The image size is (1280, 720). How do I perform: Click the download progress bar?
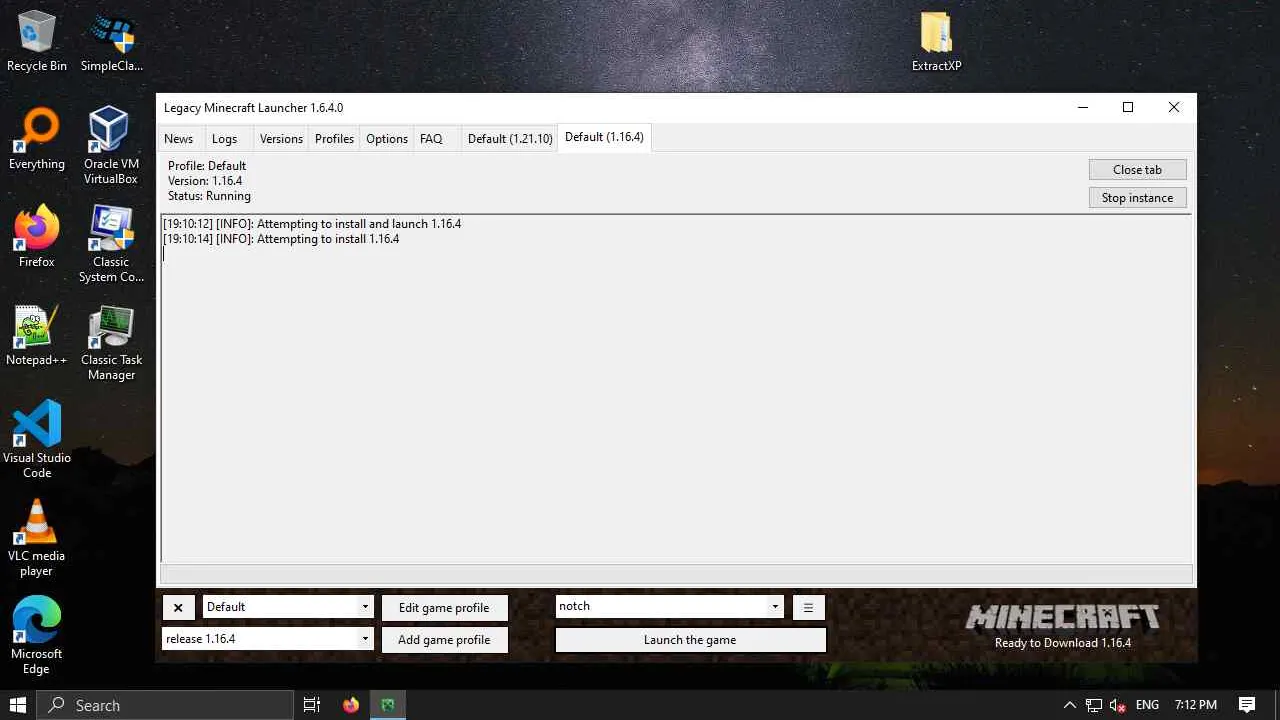point(676,574)
